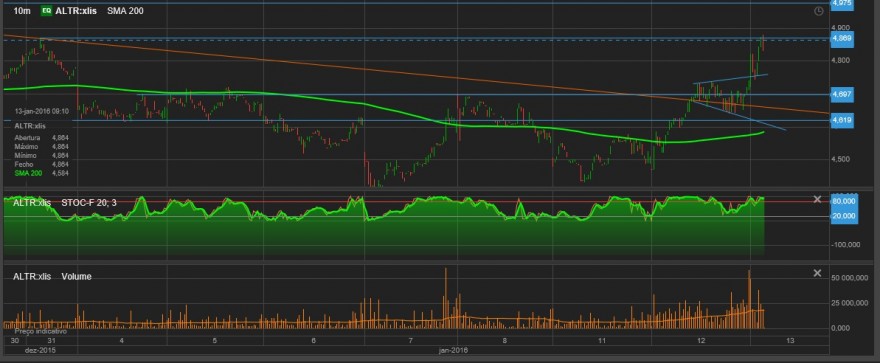This screenshot has width=880, height=363.
Task: Click the Máximo row in data box
Action: coord(41,146)
